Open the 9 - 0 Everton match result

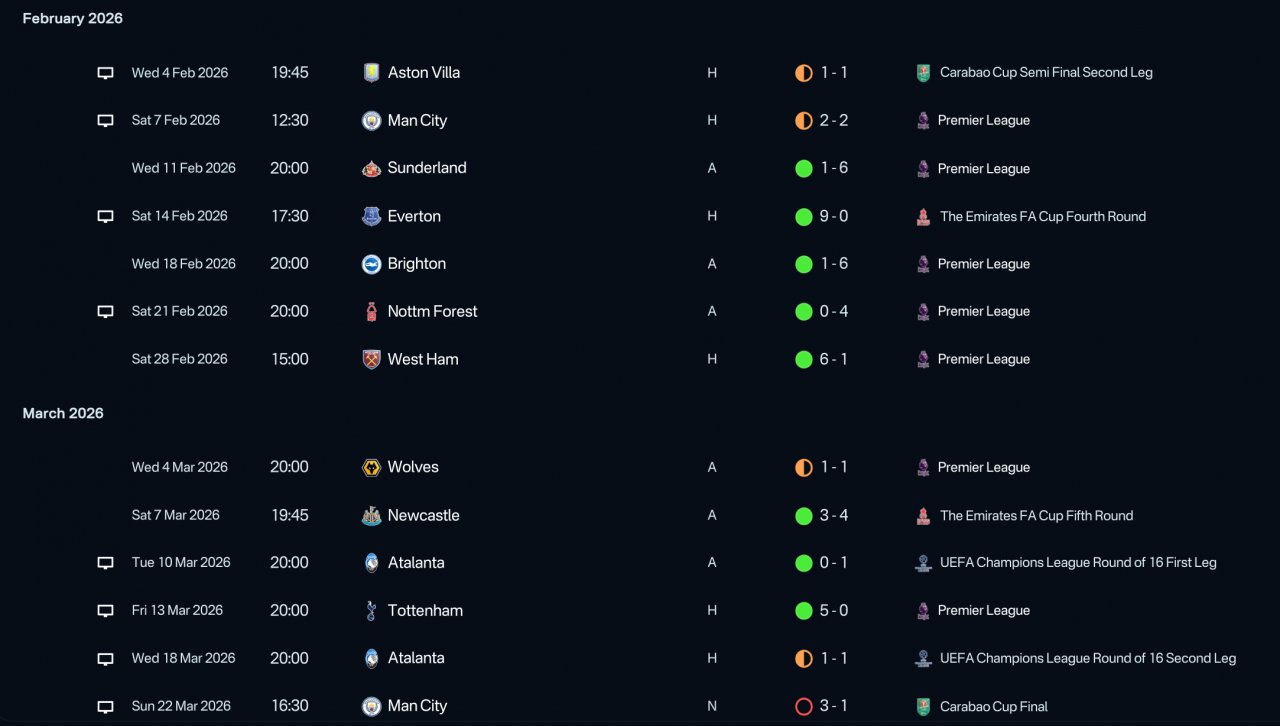834,216
